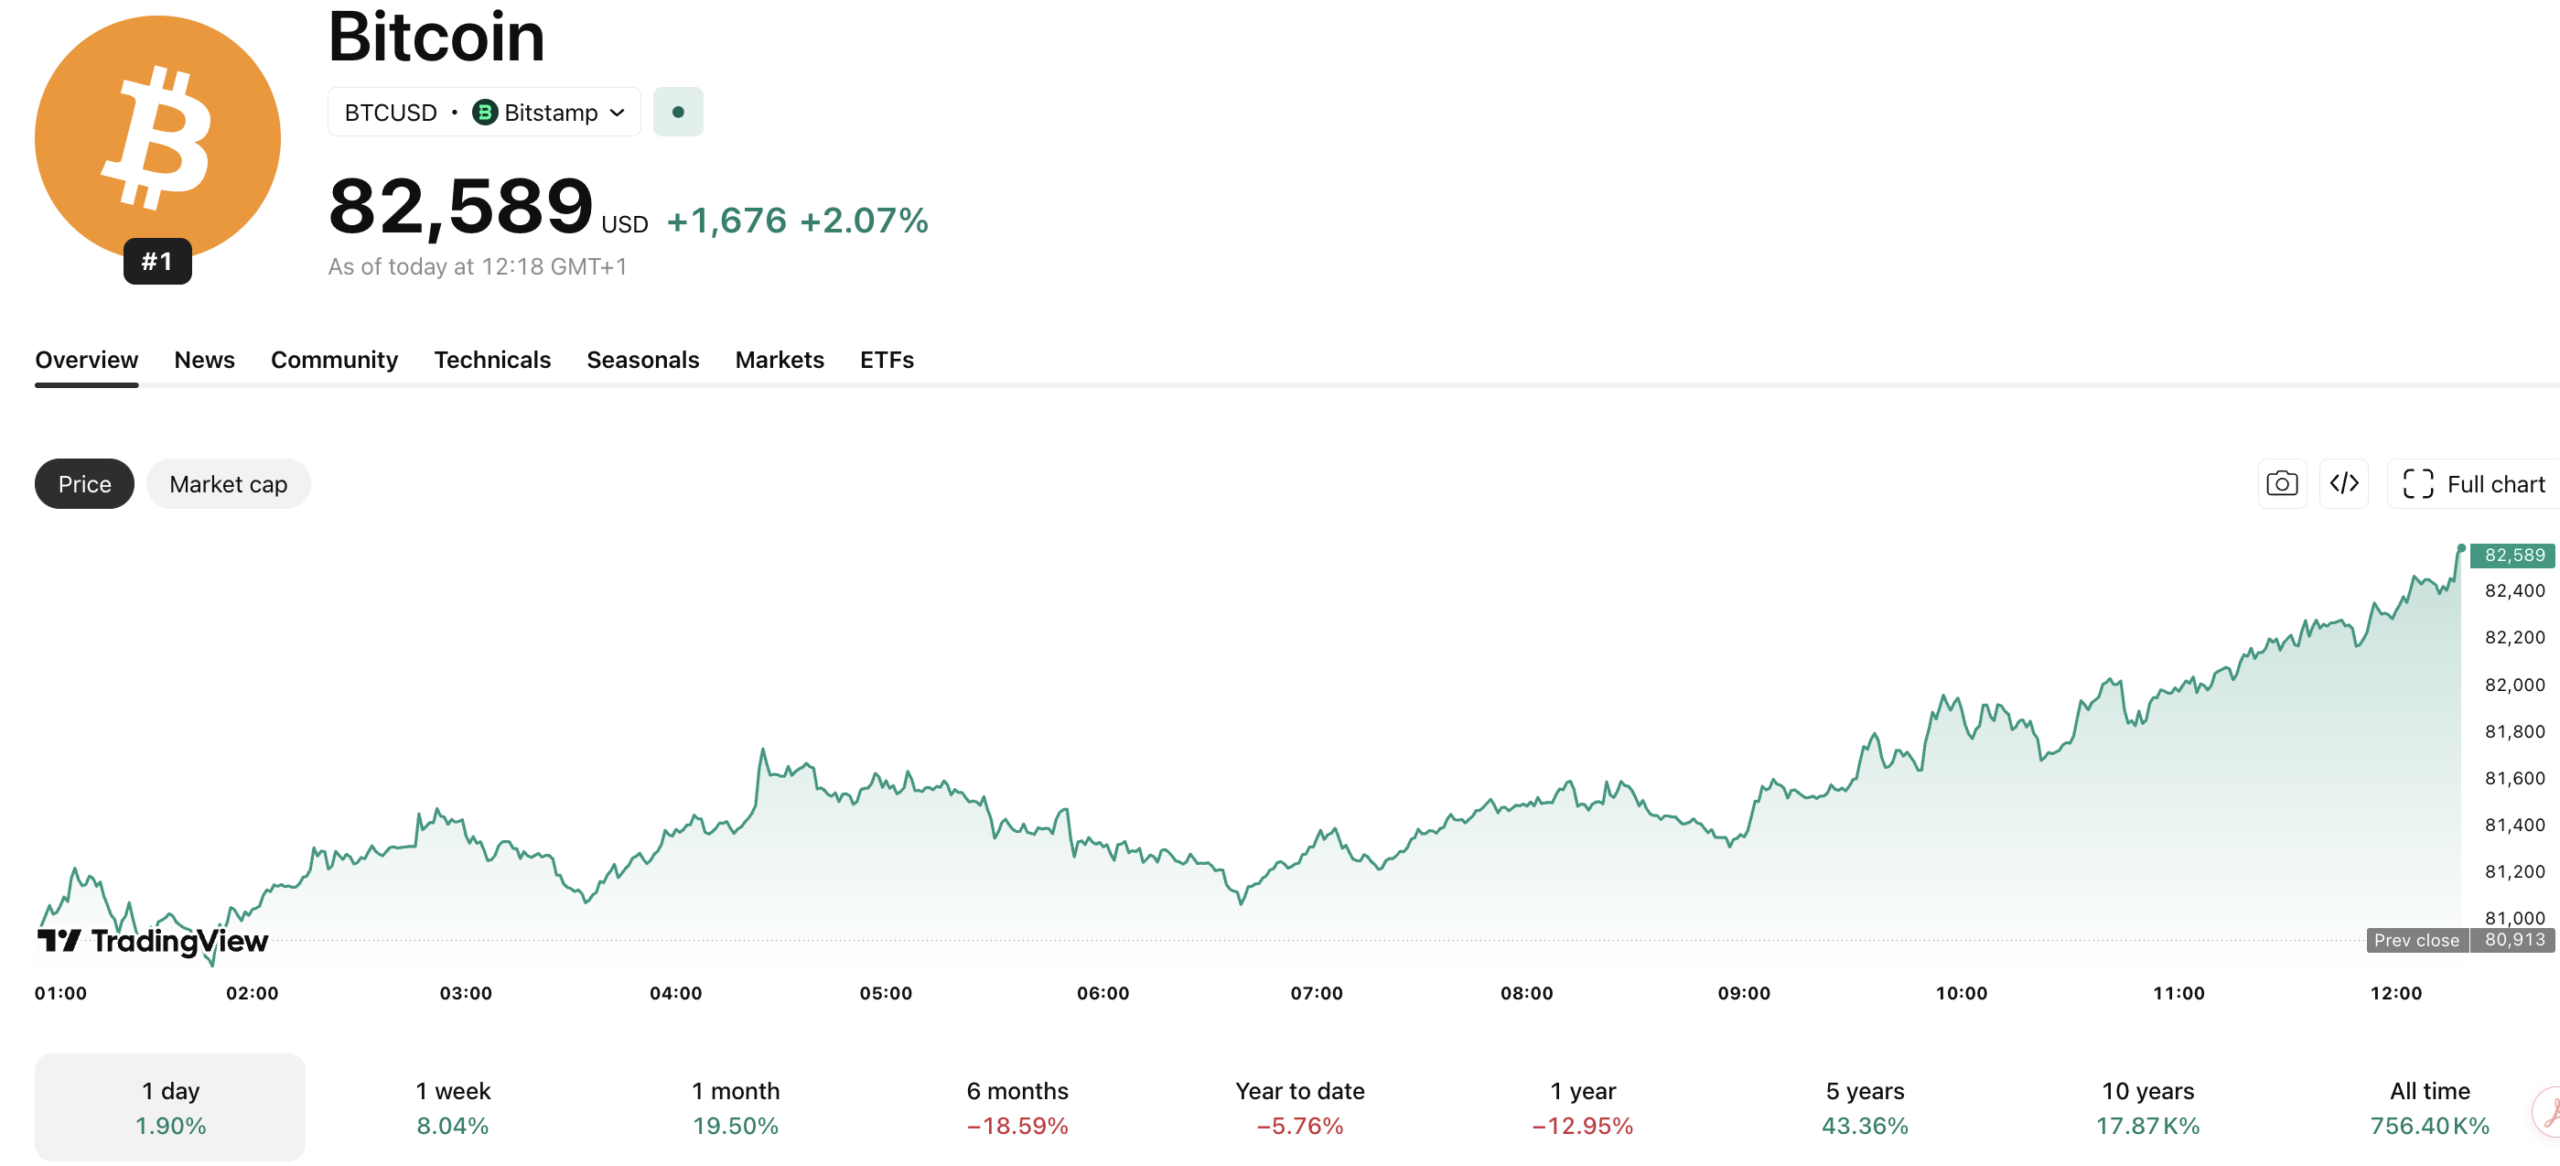Click the Bitstamp exchange logo icon
The width and height of the screenshot is (2560, 1166).
(485, 112)
